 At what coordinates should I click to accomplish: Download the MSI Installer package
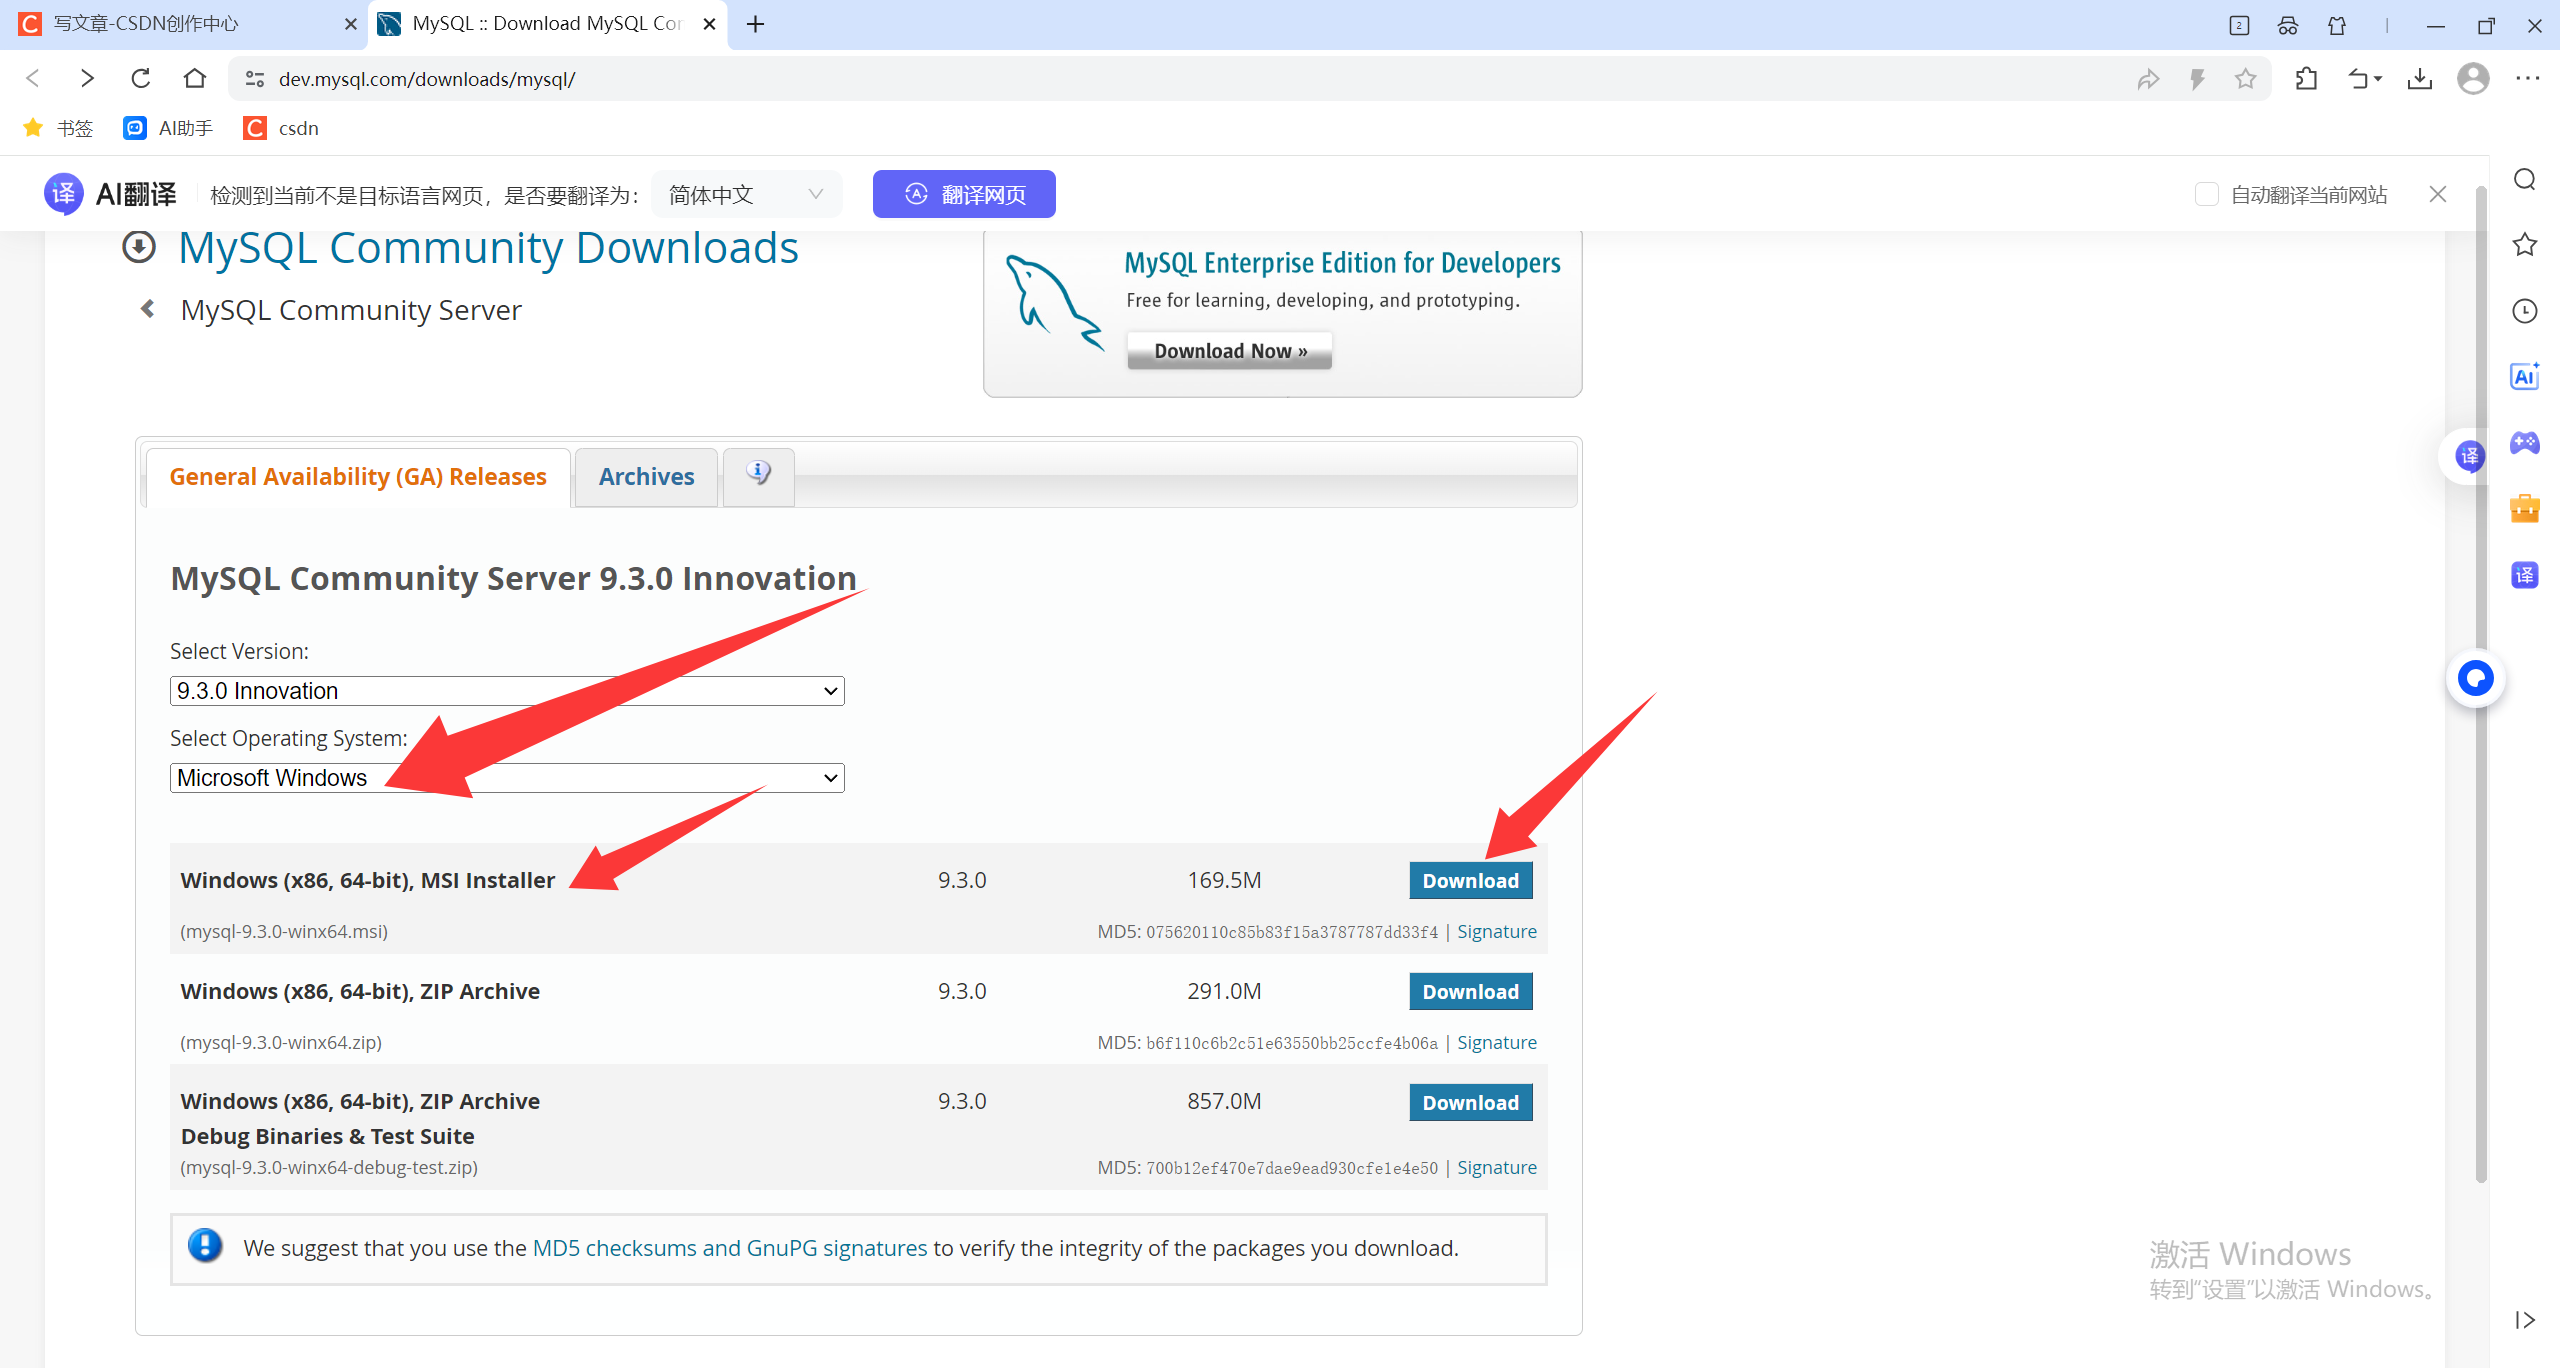point(1471,881)
